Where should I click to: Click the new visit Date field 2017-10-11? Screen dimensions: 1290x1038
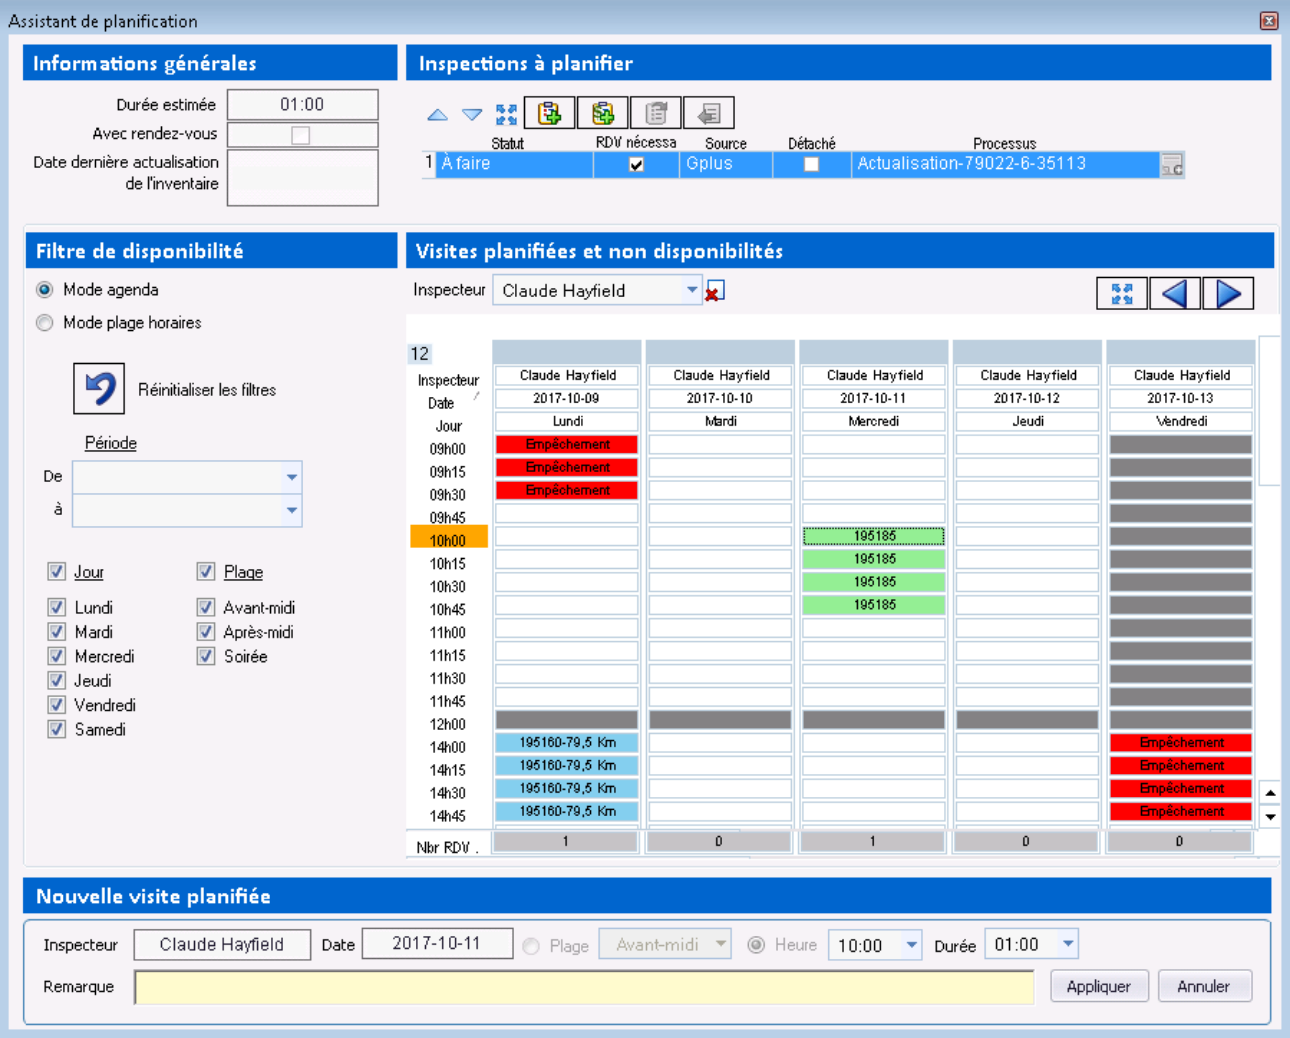(437, 943)
